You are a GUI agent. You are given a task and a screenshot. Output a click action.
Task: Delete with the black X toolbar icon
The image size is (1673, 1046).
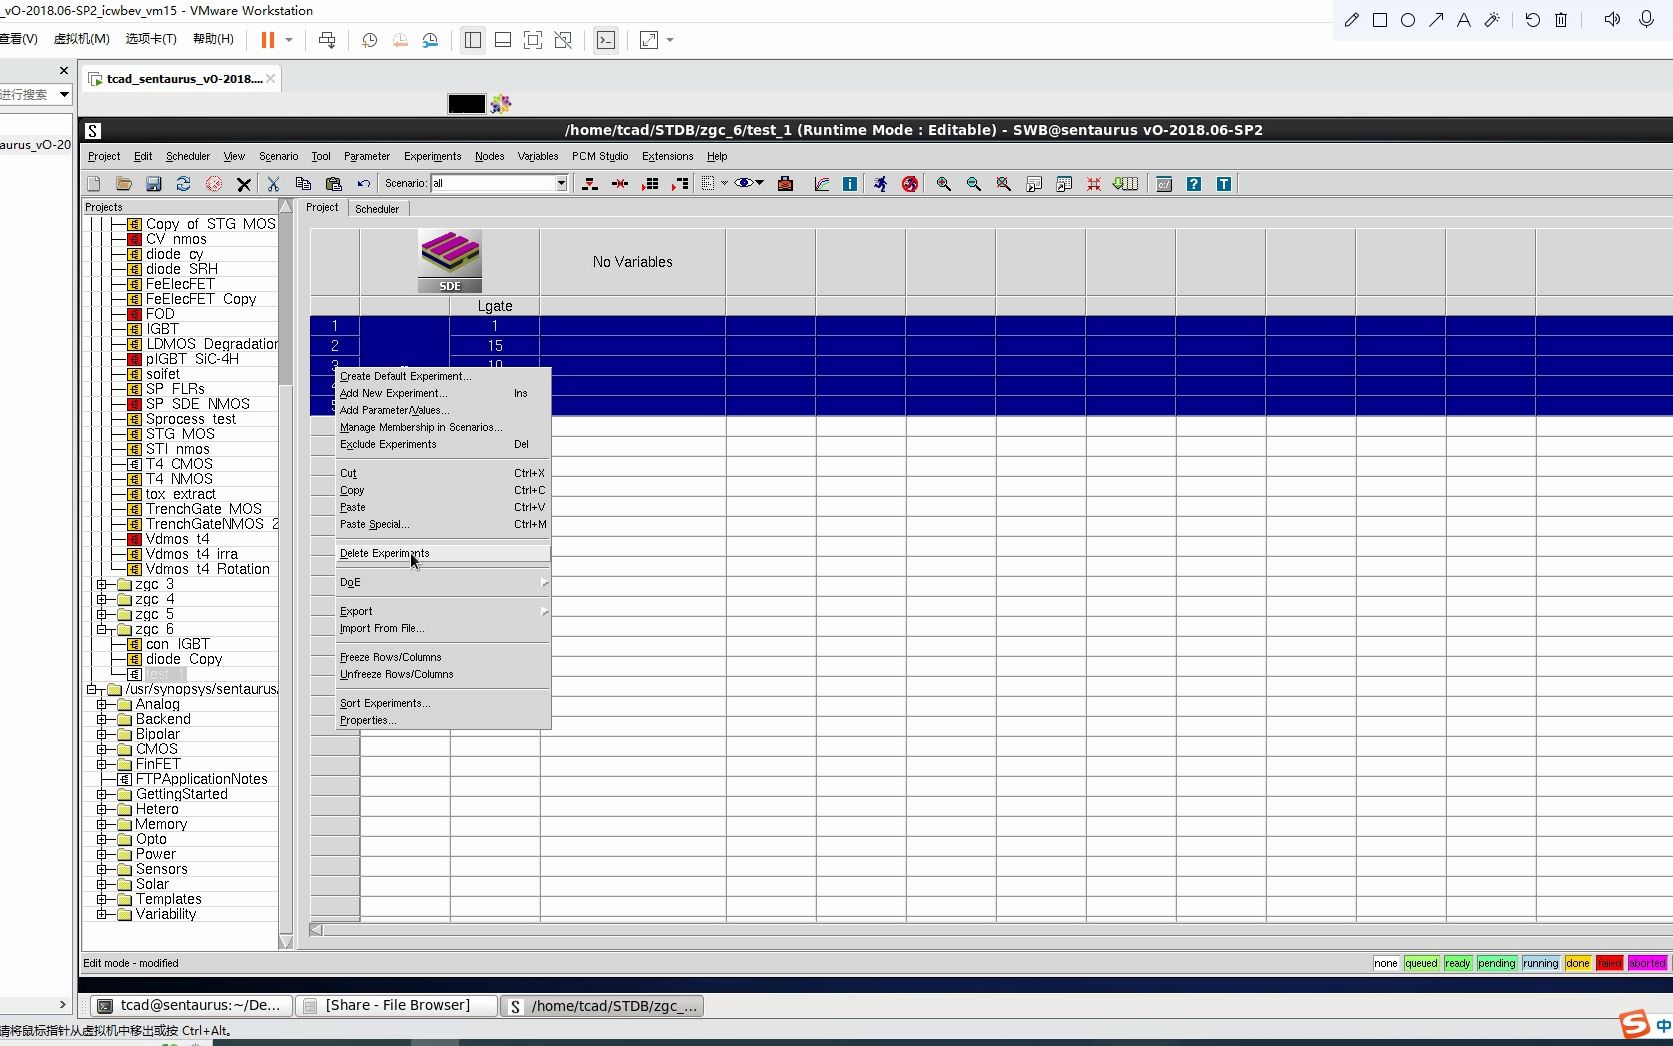[x=243, y=184]
